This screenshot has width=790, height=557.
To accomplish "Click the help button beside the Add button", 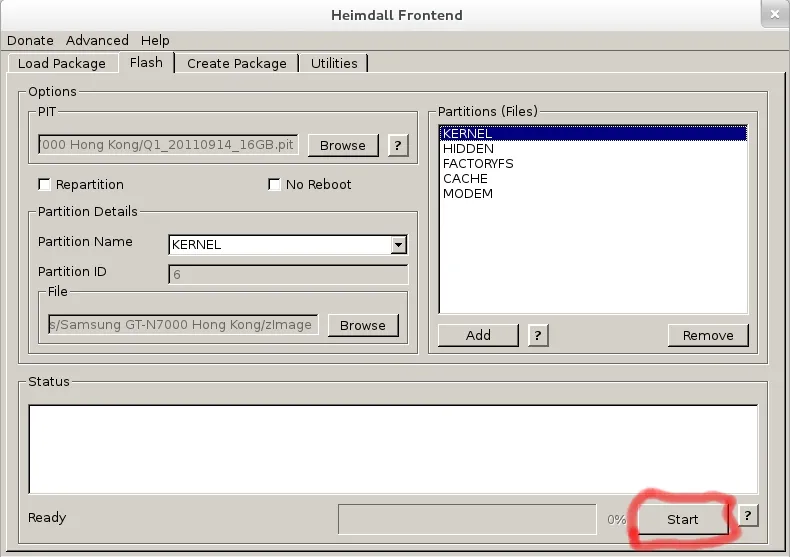I will 538,335.
